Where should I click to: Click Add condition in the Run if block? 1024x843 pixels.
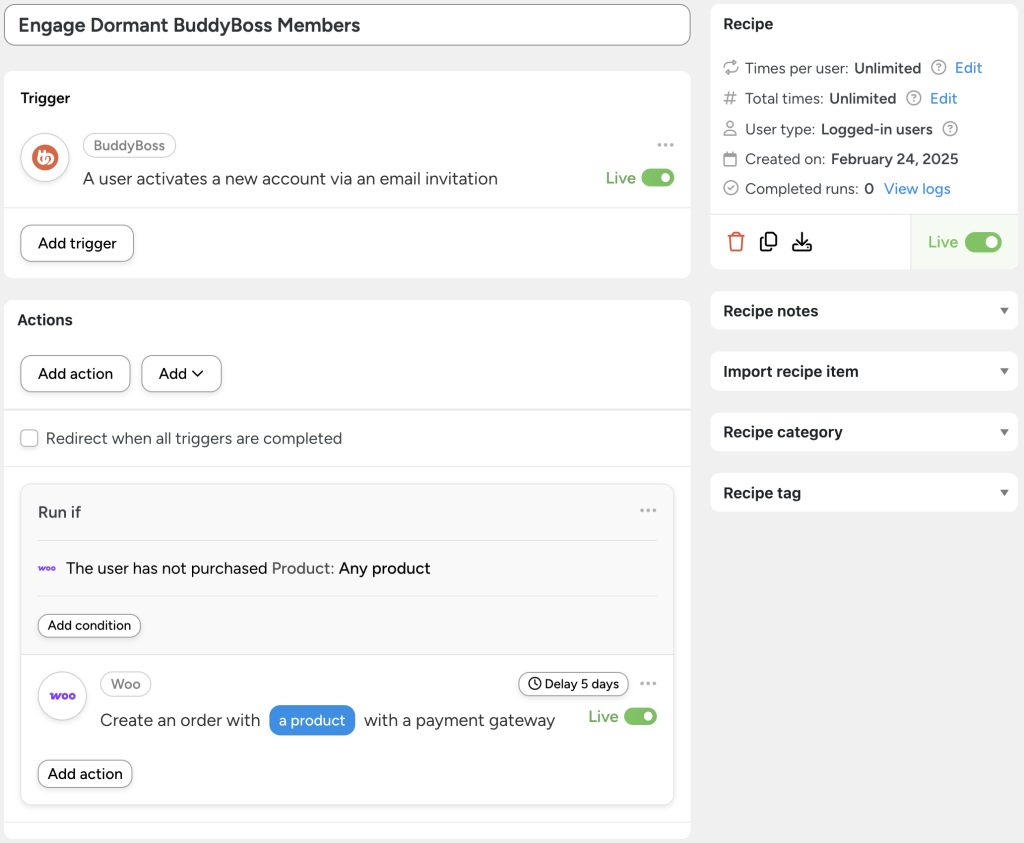pyautogui.click(x=89, y=625)
